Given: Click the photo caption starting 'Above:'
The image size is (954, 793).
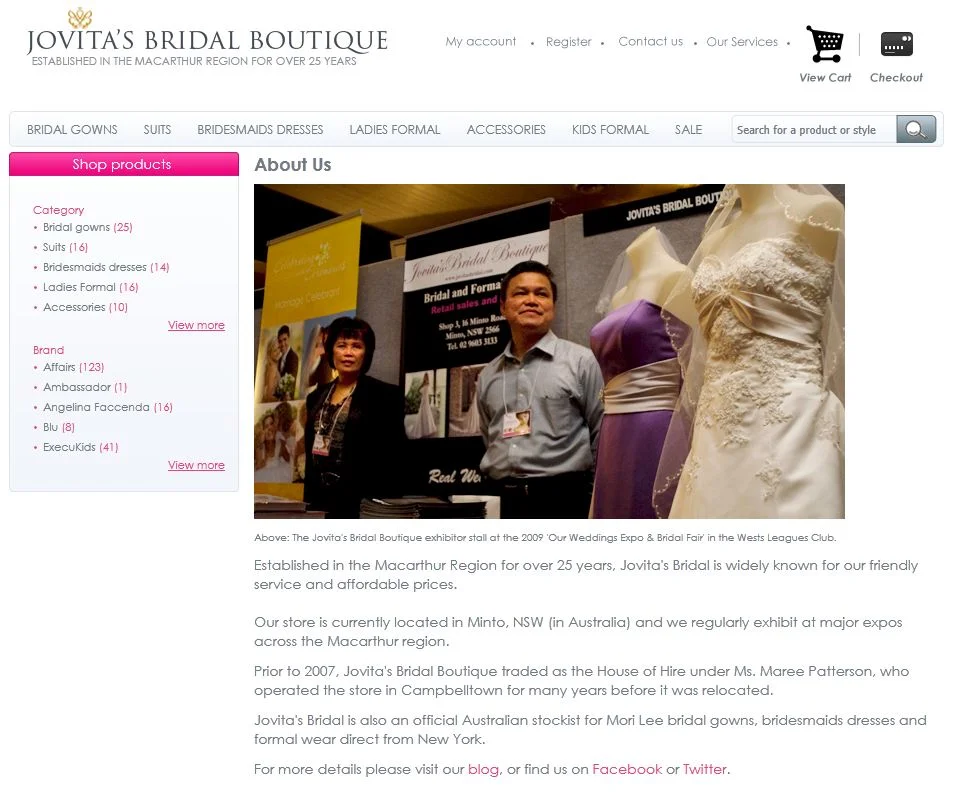Looking at the screenshot, I should pos(545,537).
